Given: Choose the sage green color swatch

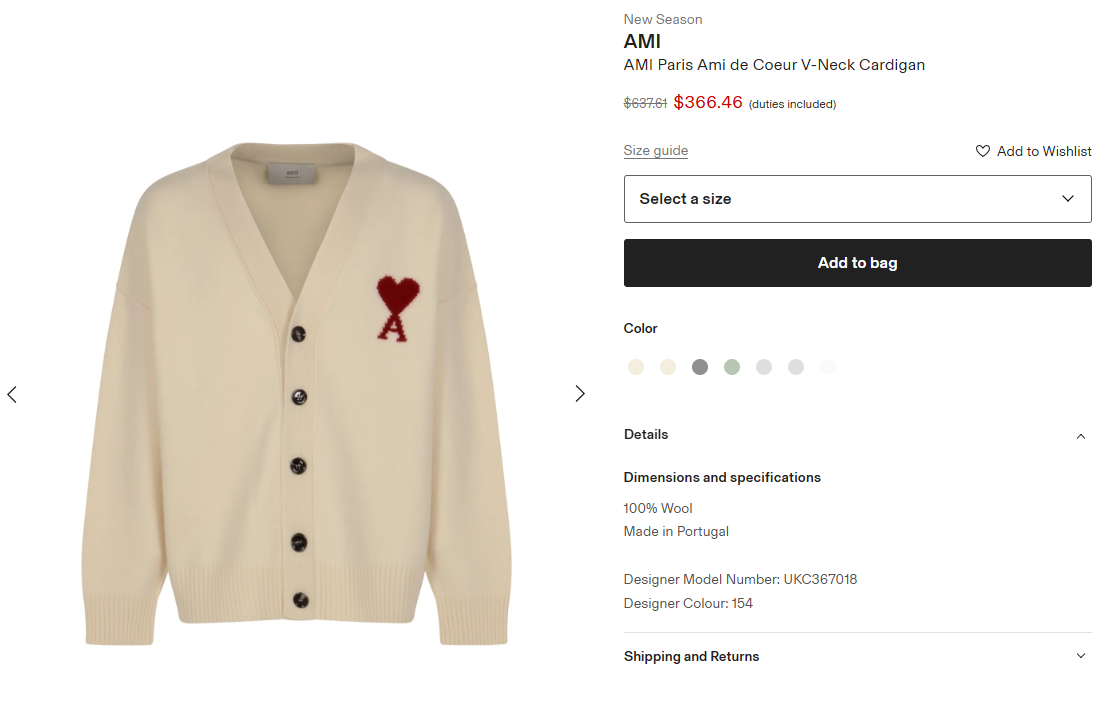Looking at the screenshot, I should pos(732,367).
